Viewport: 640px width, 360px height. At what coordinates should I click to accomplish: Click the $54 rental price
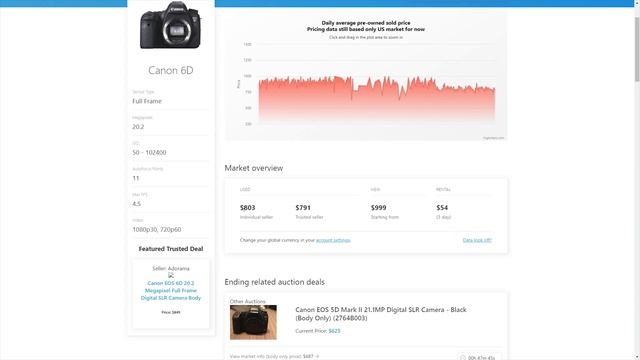[442, 207]
